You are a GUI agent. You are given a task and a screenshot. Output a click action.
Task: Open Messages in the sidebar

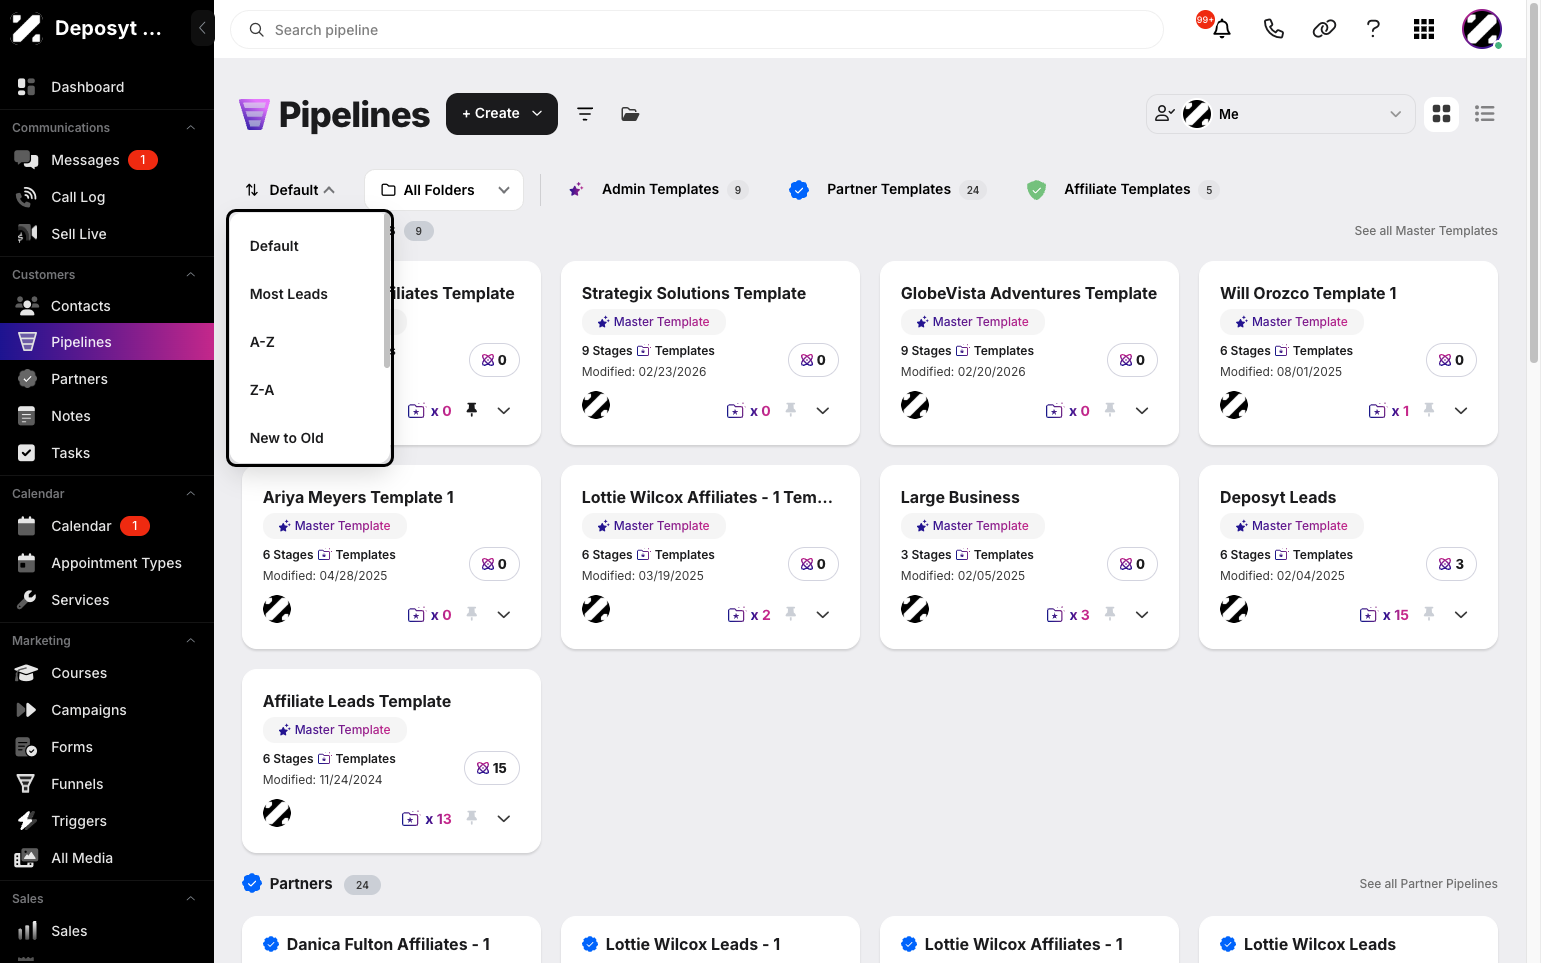(107, 160)
